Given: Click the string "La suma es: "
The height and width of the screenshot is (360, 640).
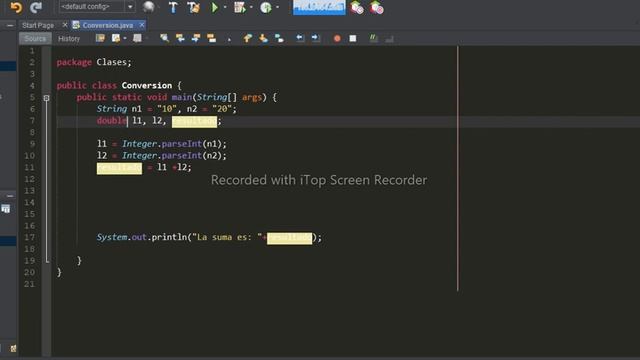Looking at the screenshot, I should click(227, 237).
